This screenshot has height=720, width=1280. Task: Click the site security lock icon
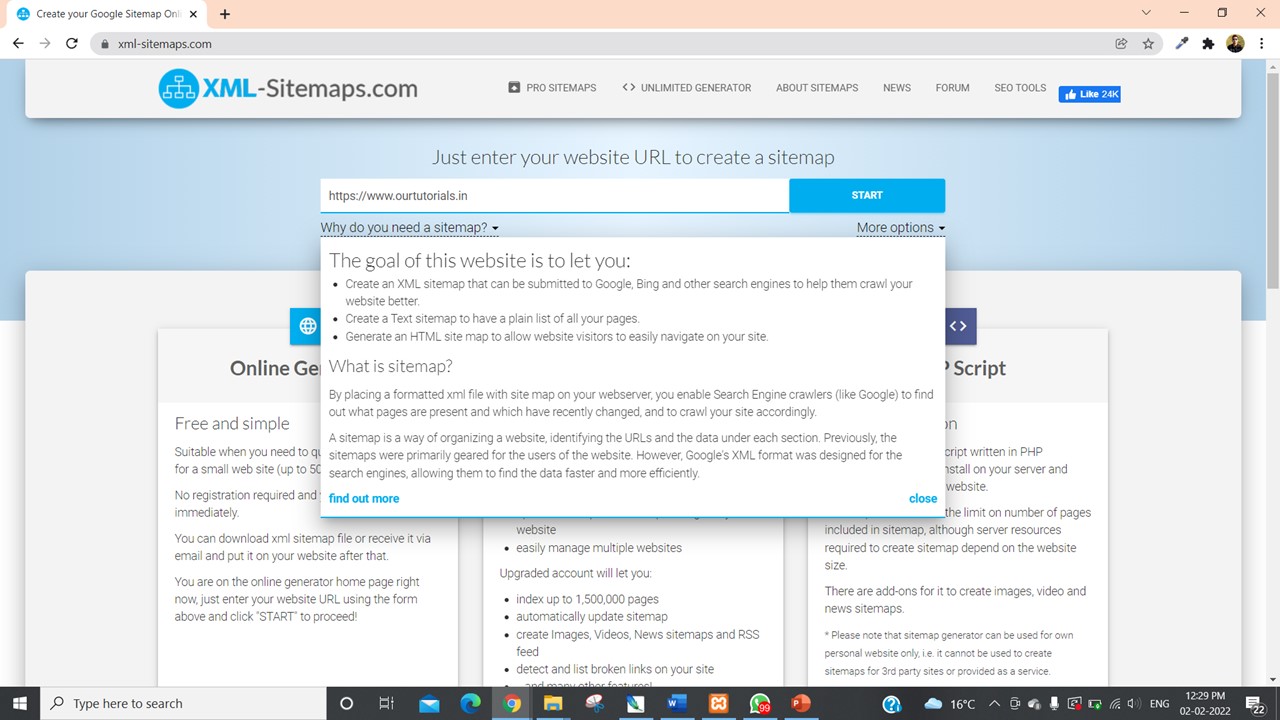coord(105,44)
